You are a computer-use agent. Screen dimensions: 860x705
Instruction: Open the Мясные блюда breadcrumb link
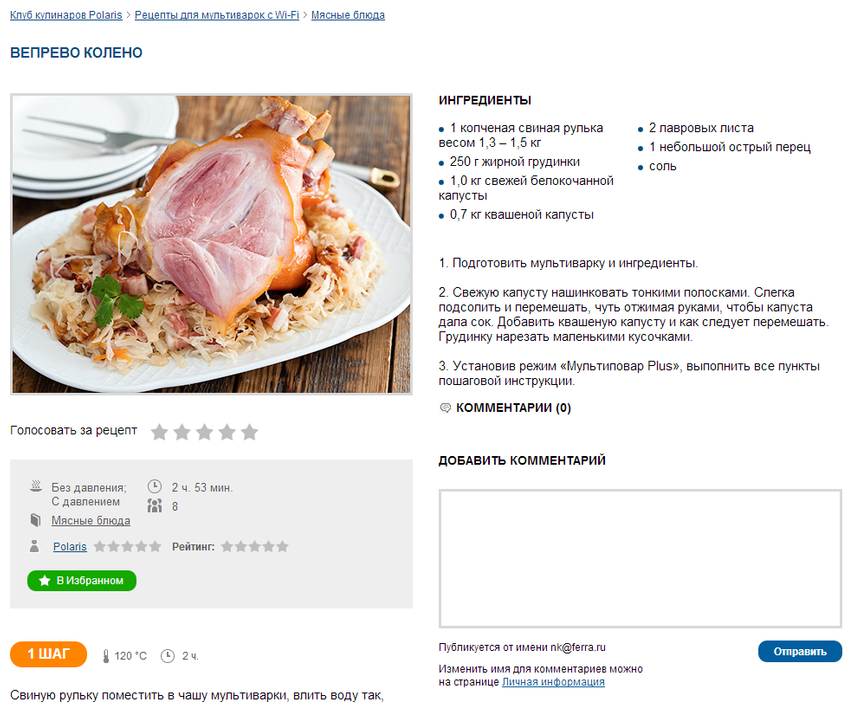[348, 15]
